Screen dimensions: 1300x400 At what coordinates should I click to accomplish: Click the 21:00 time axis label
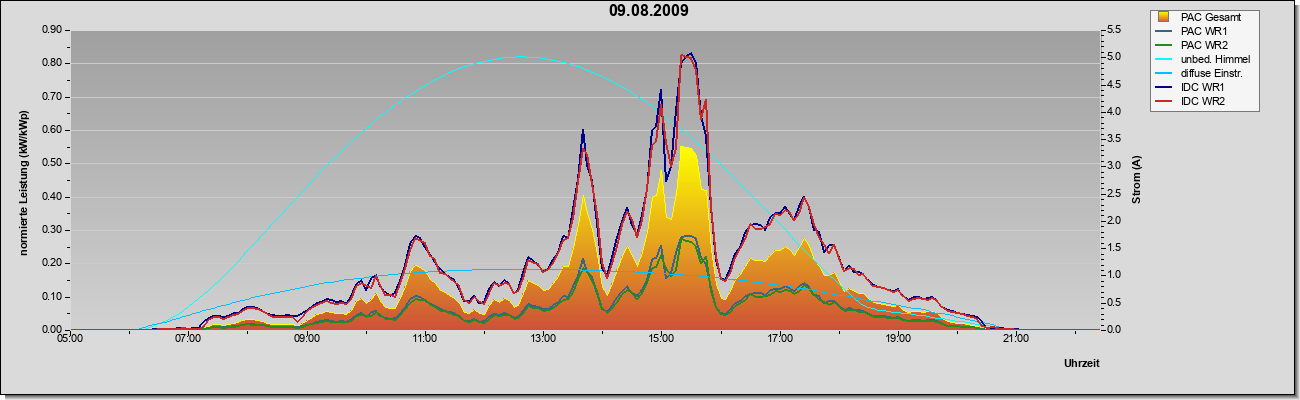pos(1016,339)
